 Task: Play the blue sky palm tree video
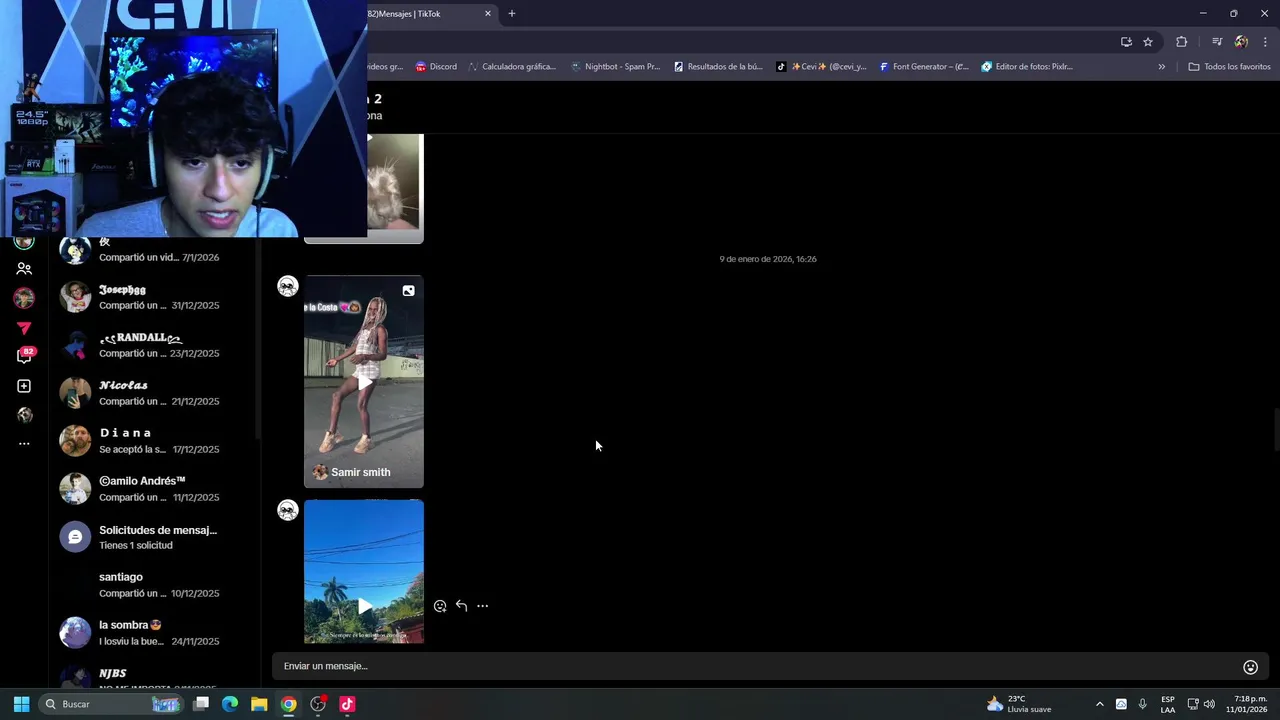(364, 572)
